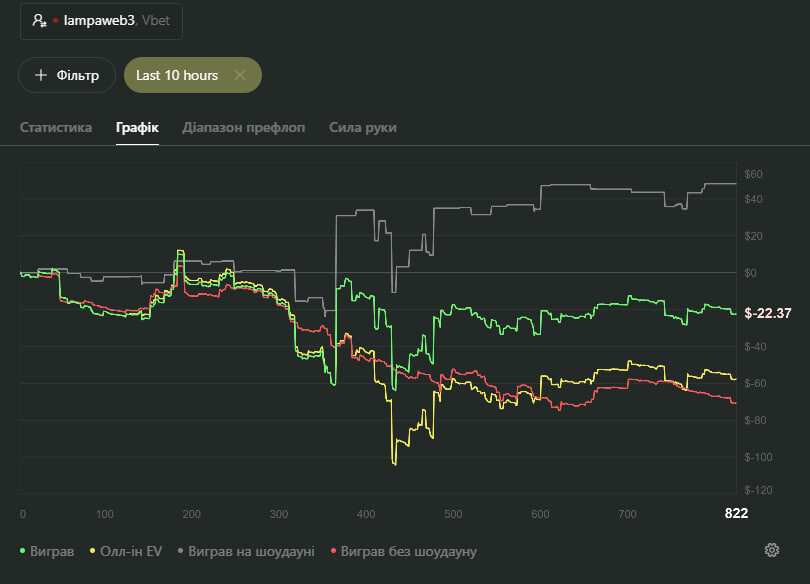
Task: Click red dot beside lampaweb3 name
Action: (x=55, y=20)
